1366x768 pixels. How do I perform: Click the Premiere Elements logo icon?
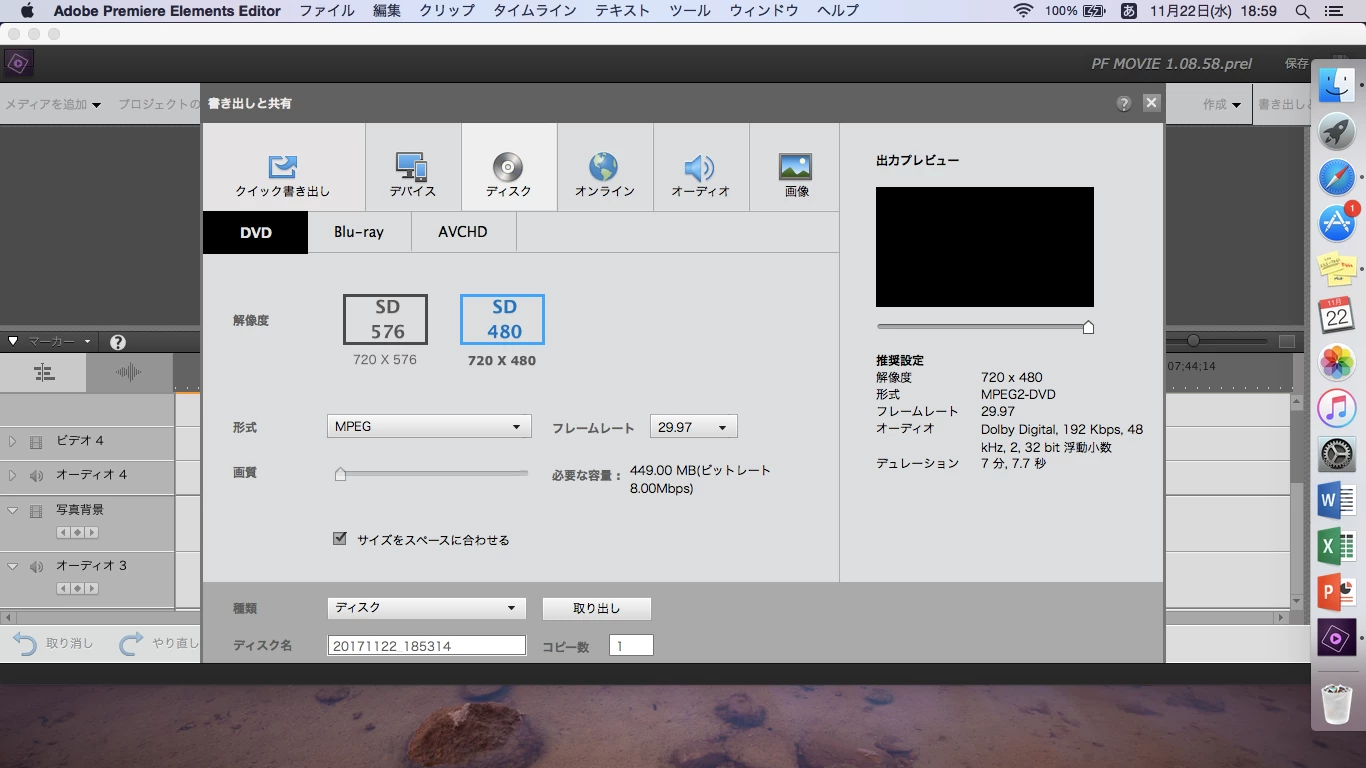click(18, 63)
